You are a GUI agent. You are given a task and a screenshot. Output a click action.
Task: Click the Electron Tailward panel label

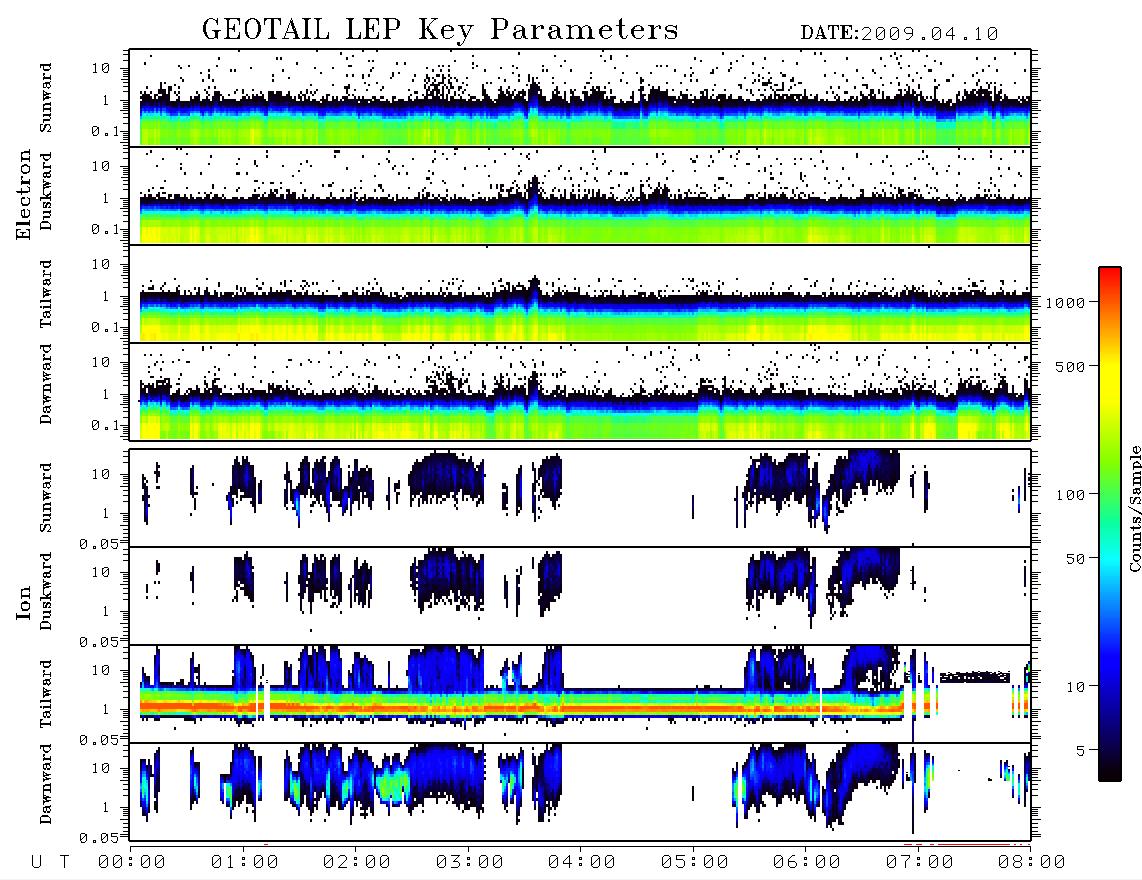(x=46, y=294)
